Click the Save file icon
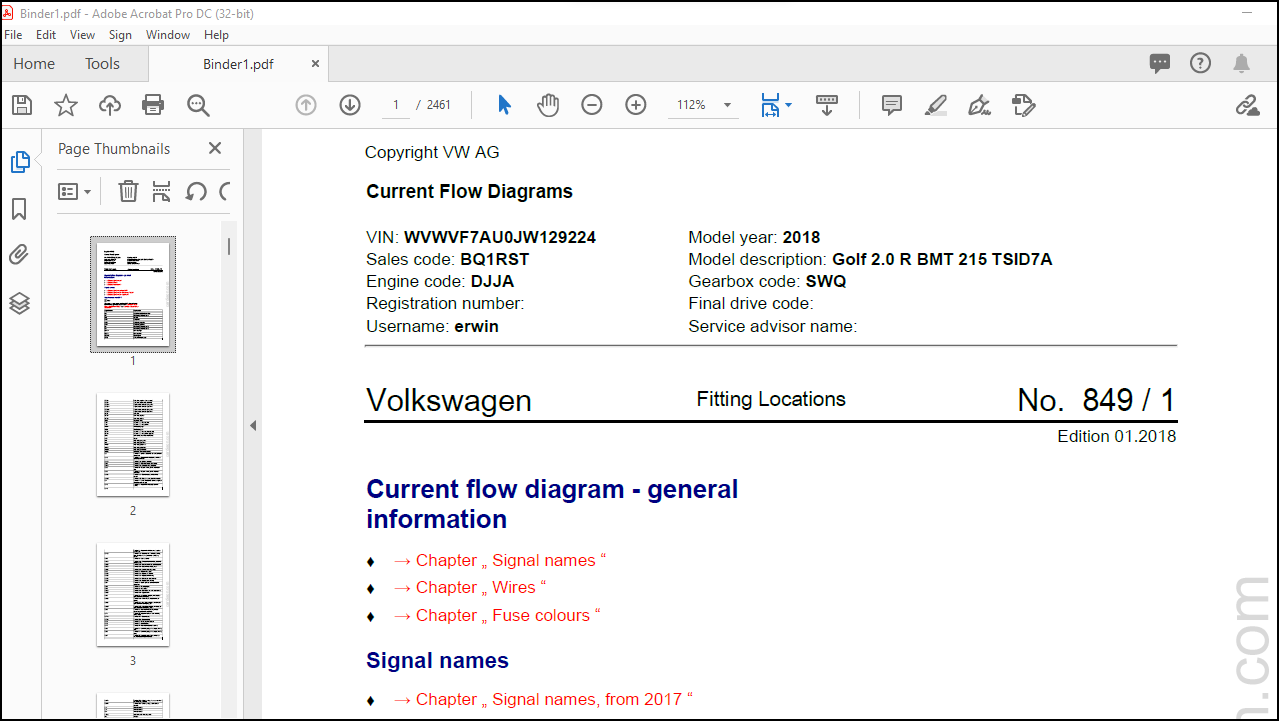 [x=21, y=105]
